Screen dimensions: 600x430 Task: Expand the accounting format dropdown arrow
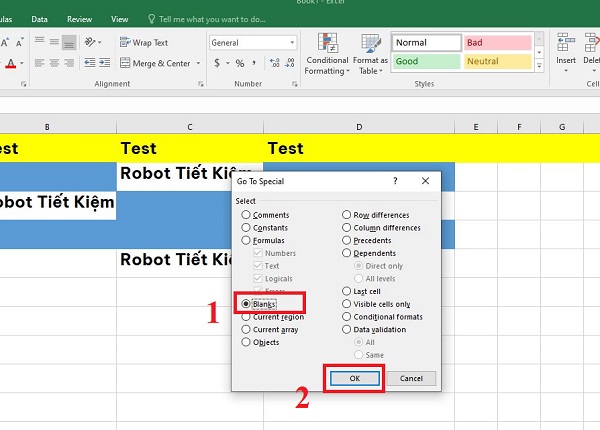[x=227, y=63]
